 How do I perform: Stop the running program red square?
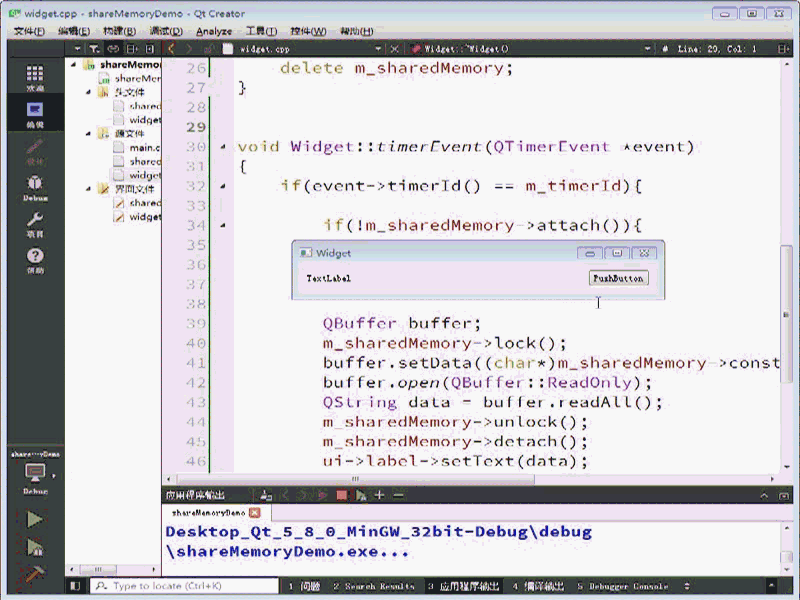[342, 495]
